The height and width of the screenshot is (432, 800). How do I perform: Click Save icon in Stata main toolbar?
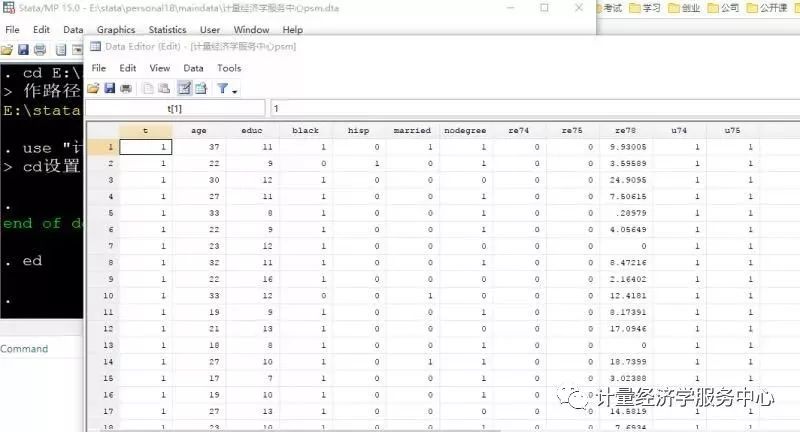23,49
